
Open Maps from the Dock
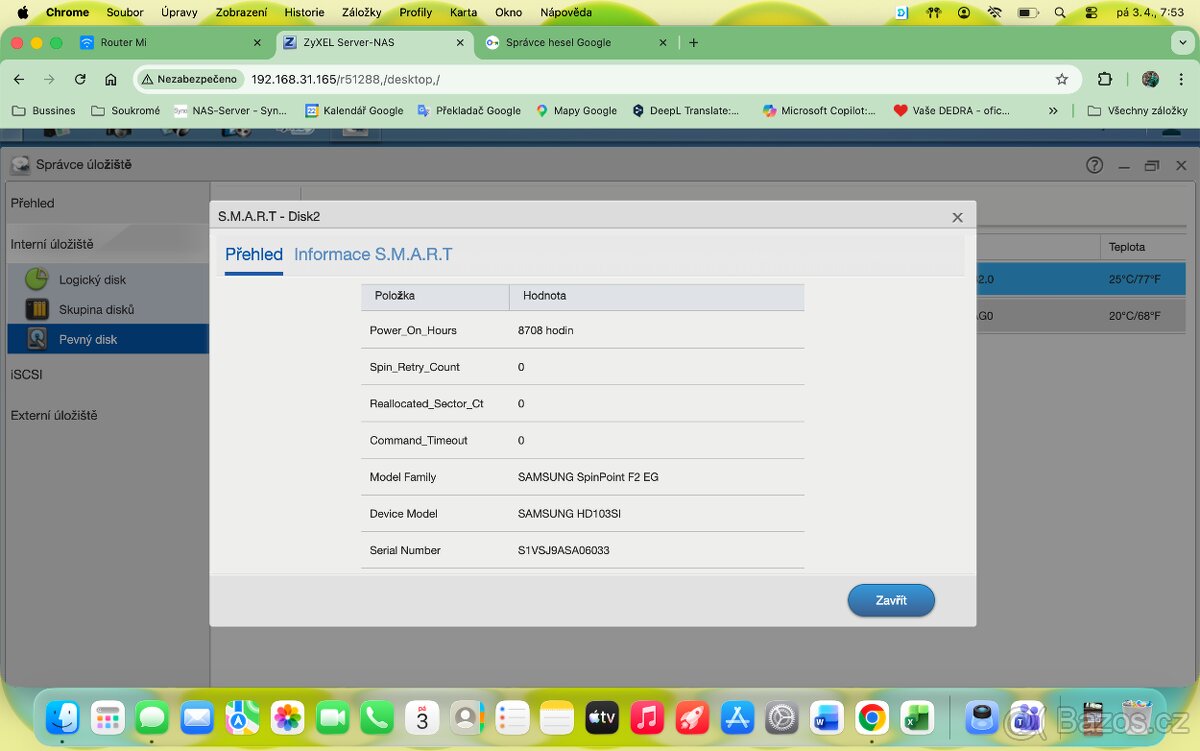[x=242, y=717]
